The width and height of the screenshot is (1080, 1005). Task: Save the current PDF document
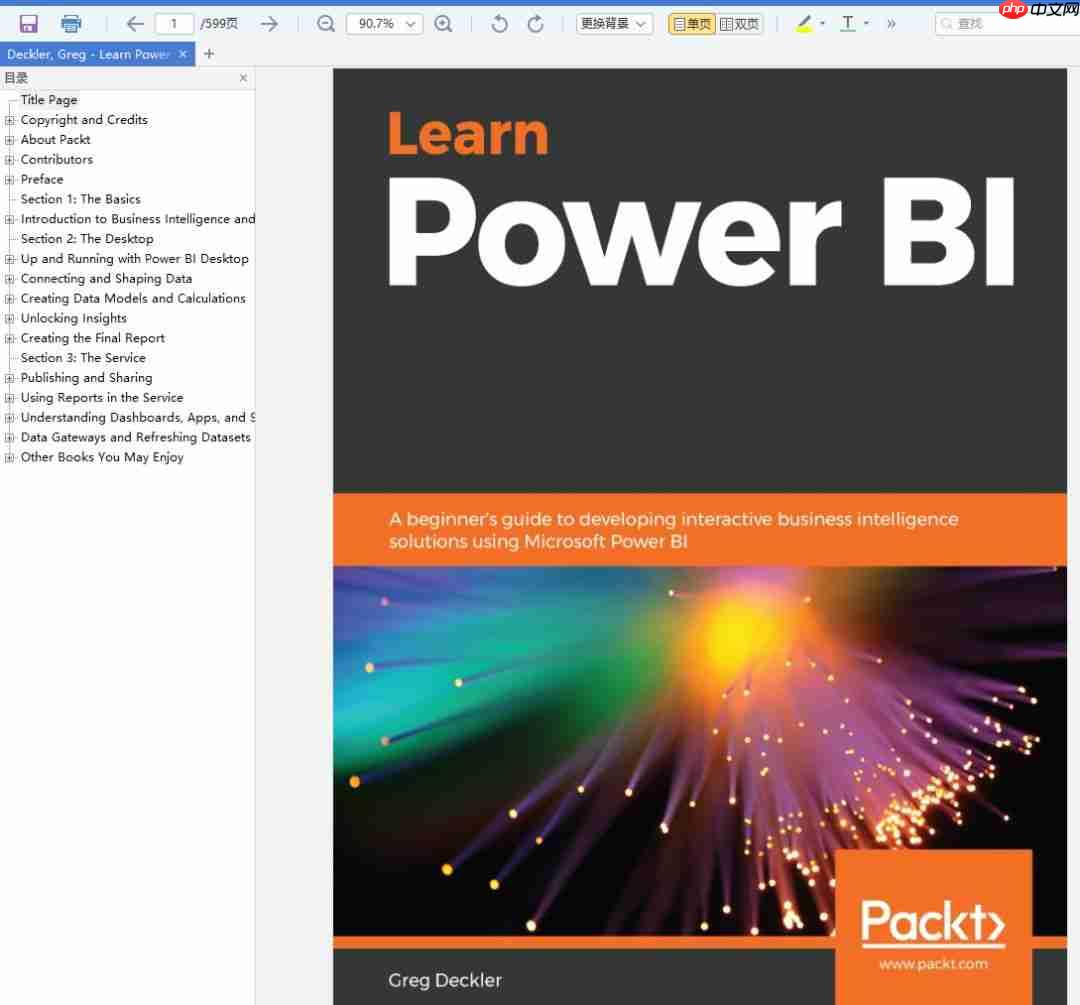[27, 22]
